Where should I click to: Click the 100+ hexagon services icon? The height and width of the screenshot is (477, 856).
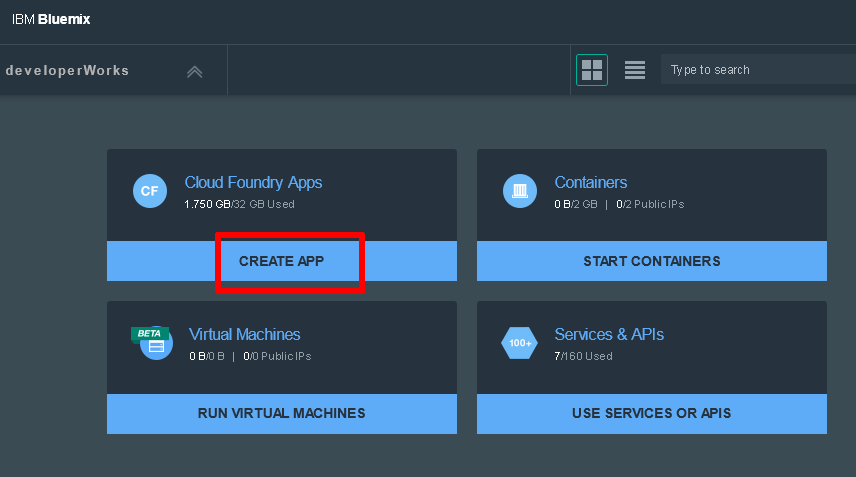click(x=519, y=343)
